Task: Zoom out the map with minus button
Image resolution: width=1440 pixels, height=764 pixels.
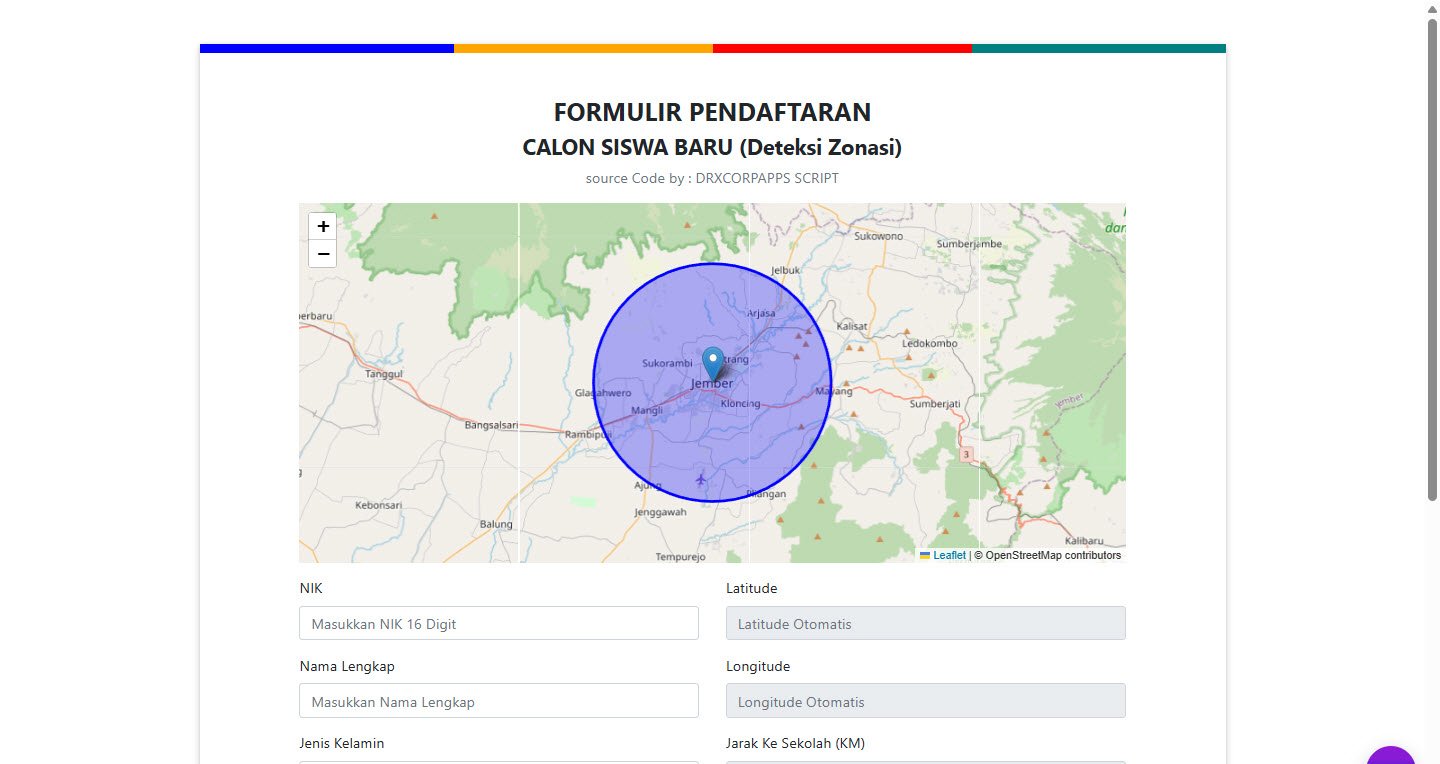Action: 323,254
